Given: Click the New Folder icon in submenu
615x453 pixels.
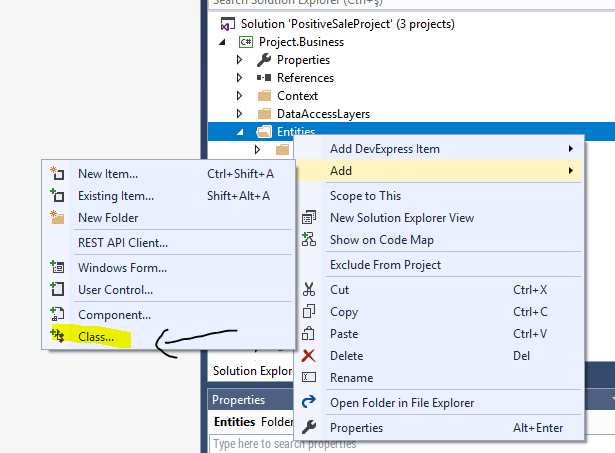Looking at the screenshot, I should [x=57, y=217].
